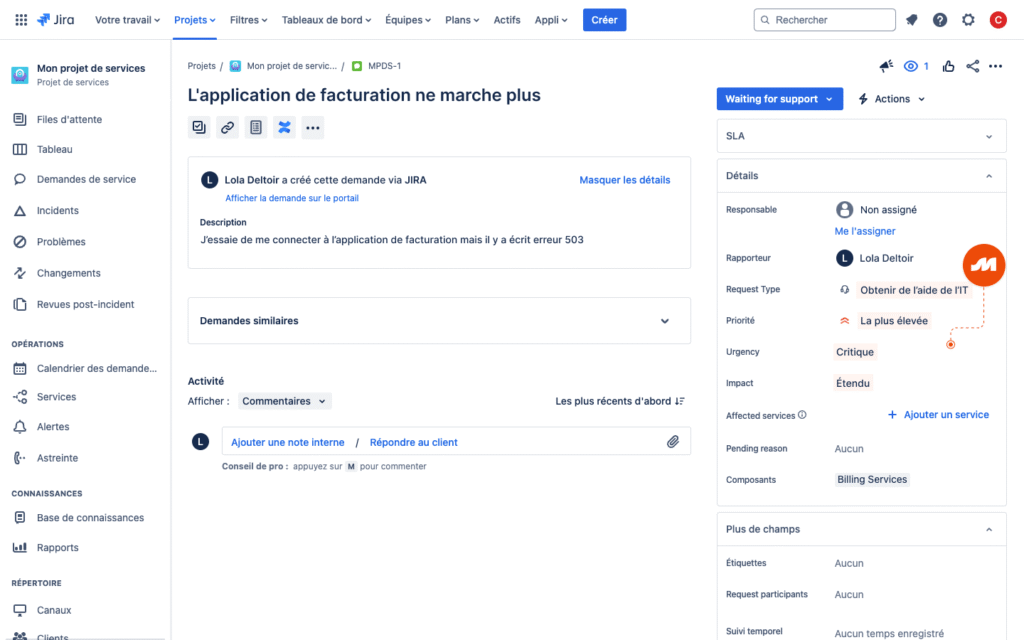Screen dimensions: 1024x640
Task: Open the Waiting for support status dropdown
Action: (x=779, y=99)
